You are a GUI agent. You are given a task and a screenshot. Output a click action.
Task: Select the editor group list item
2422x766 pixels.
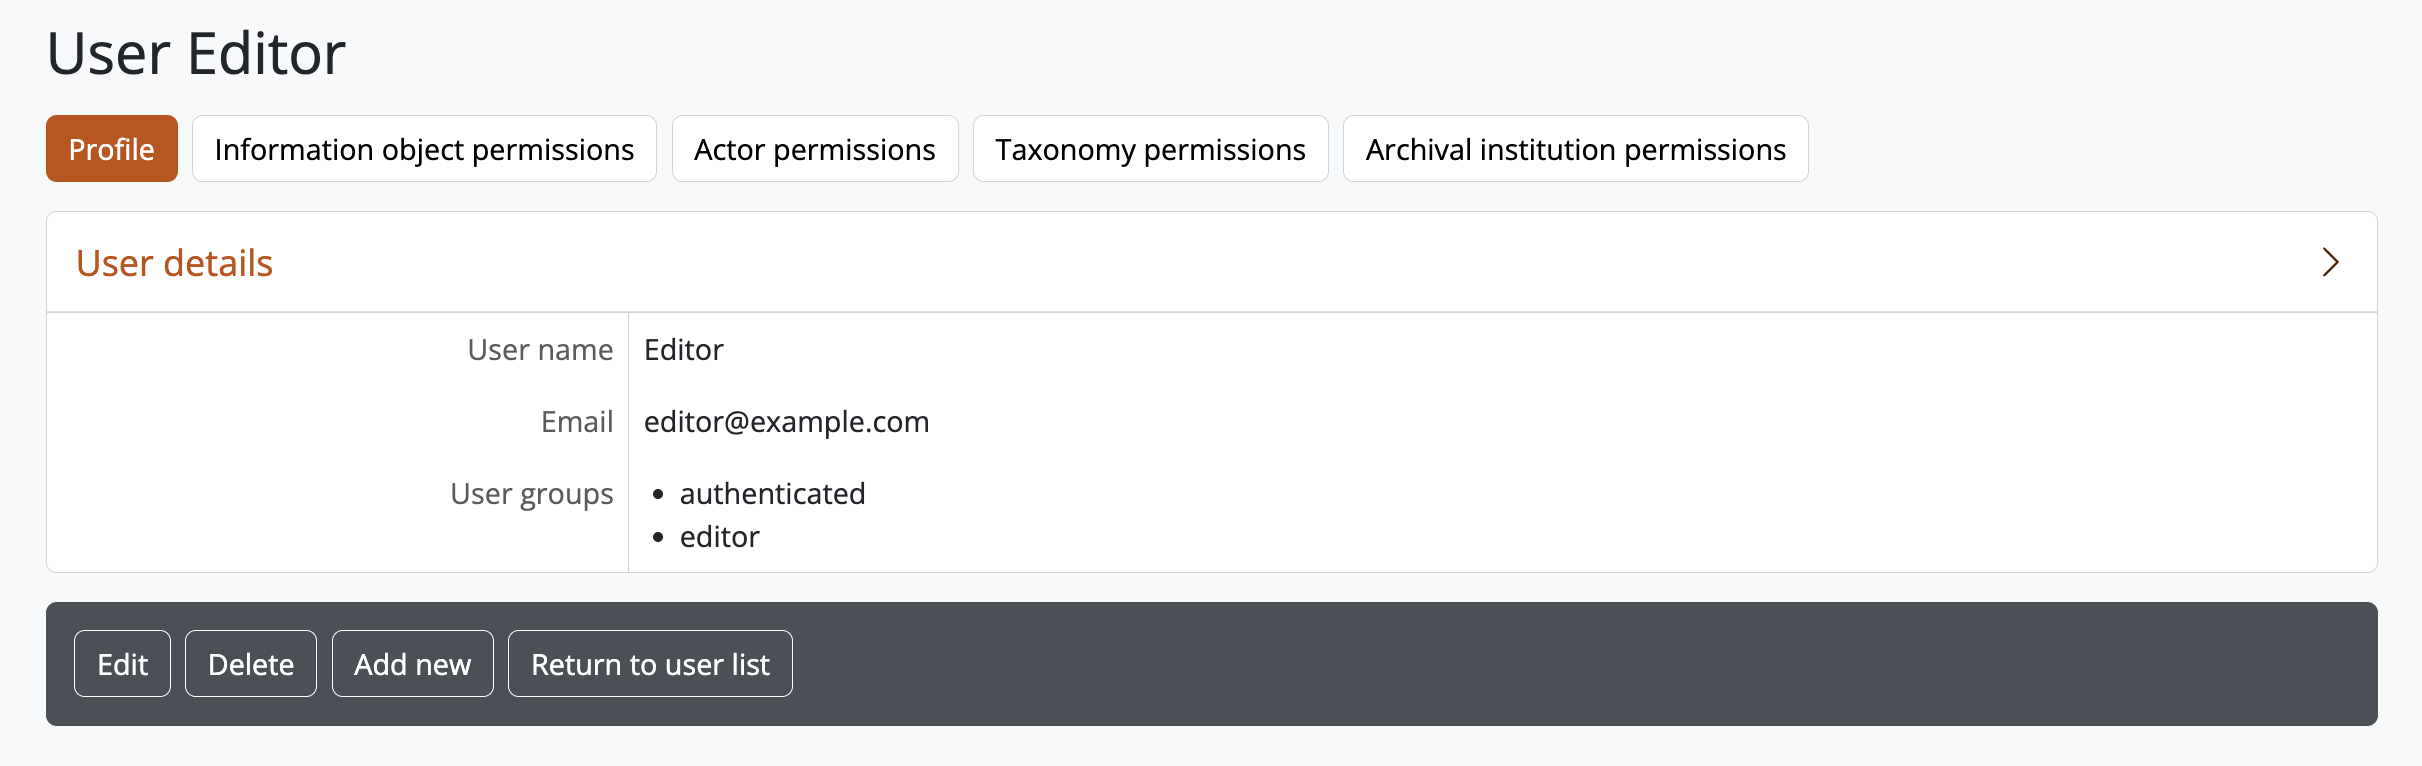point(719,537)
